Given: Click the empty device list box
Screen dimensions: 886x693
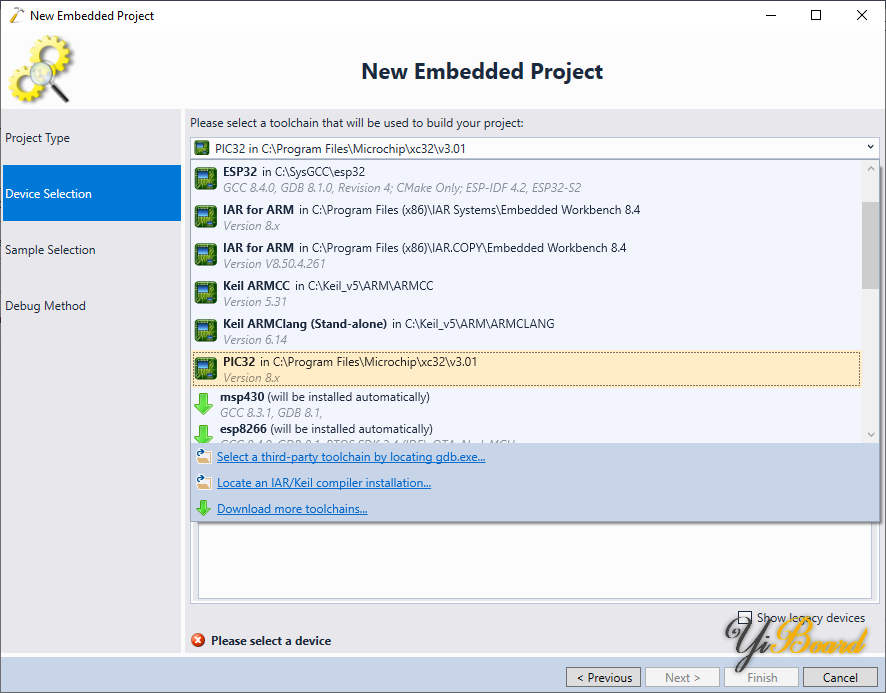Looking at the screenshot, I should tap(534, 560).
